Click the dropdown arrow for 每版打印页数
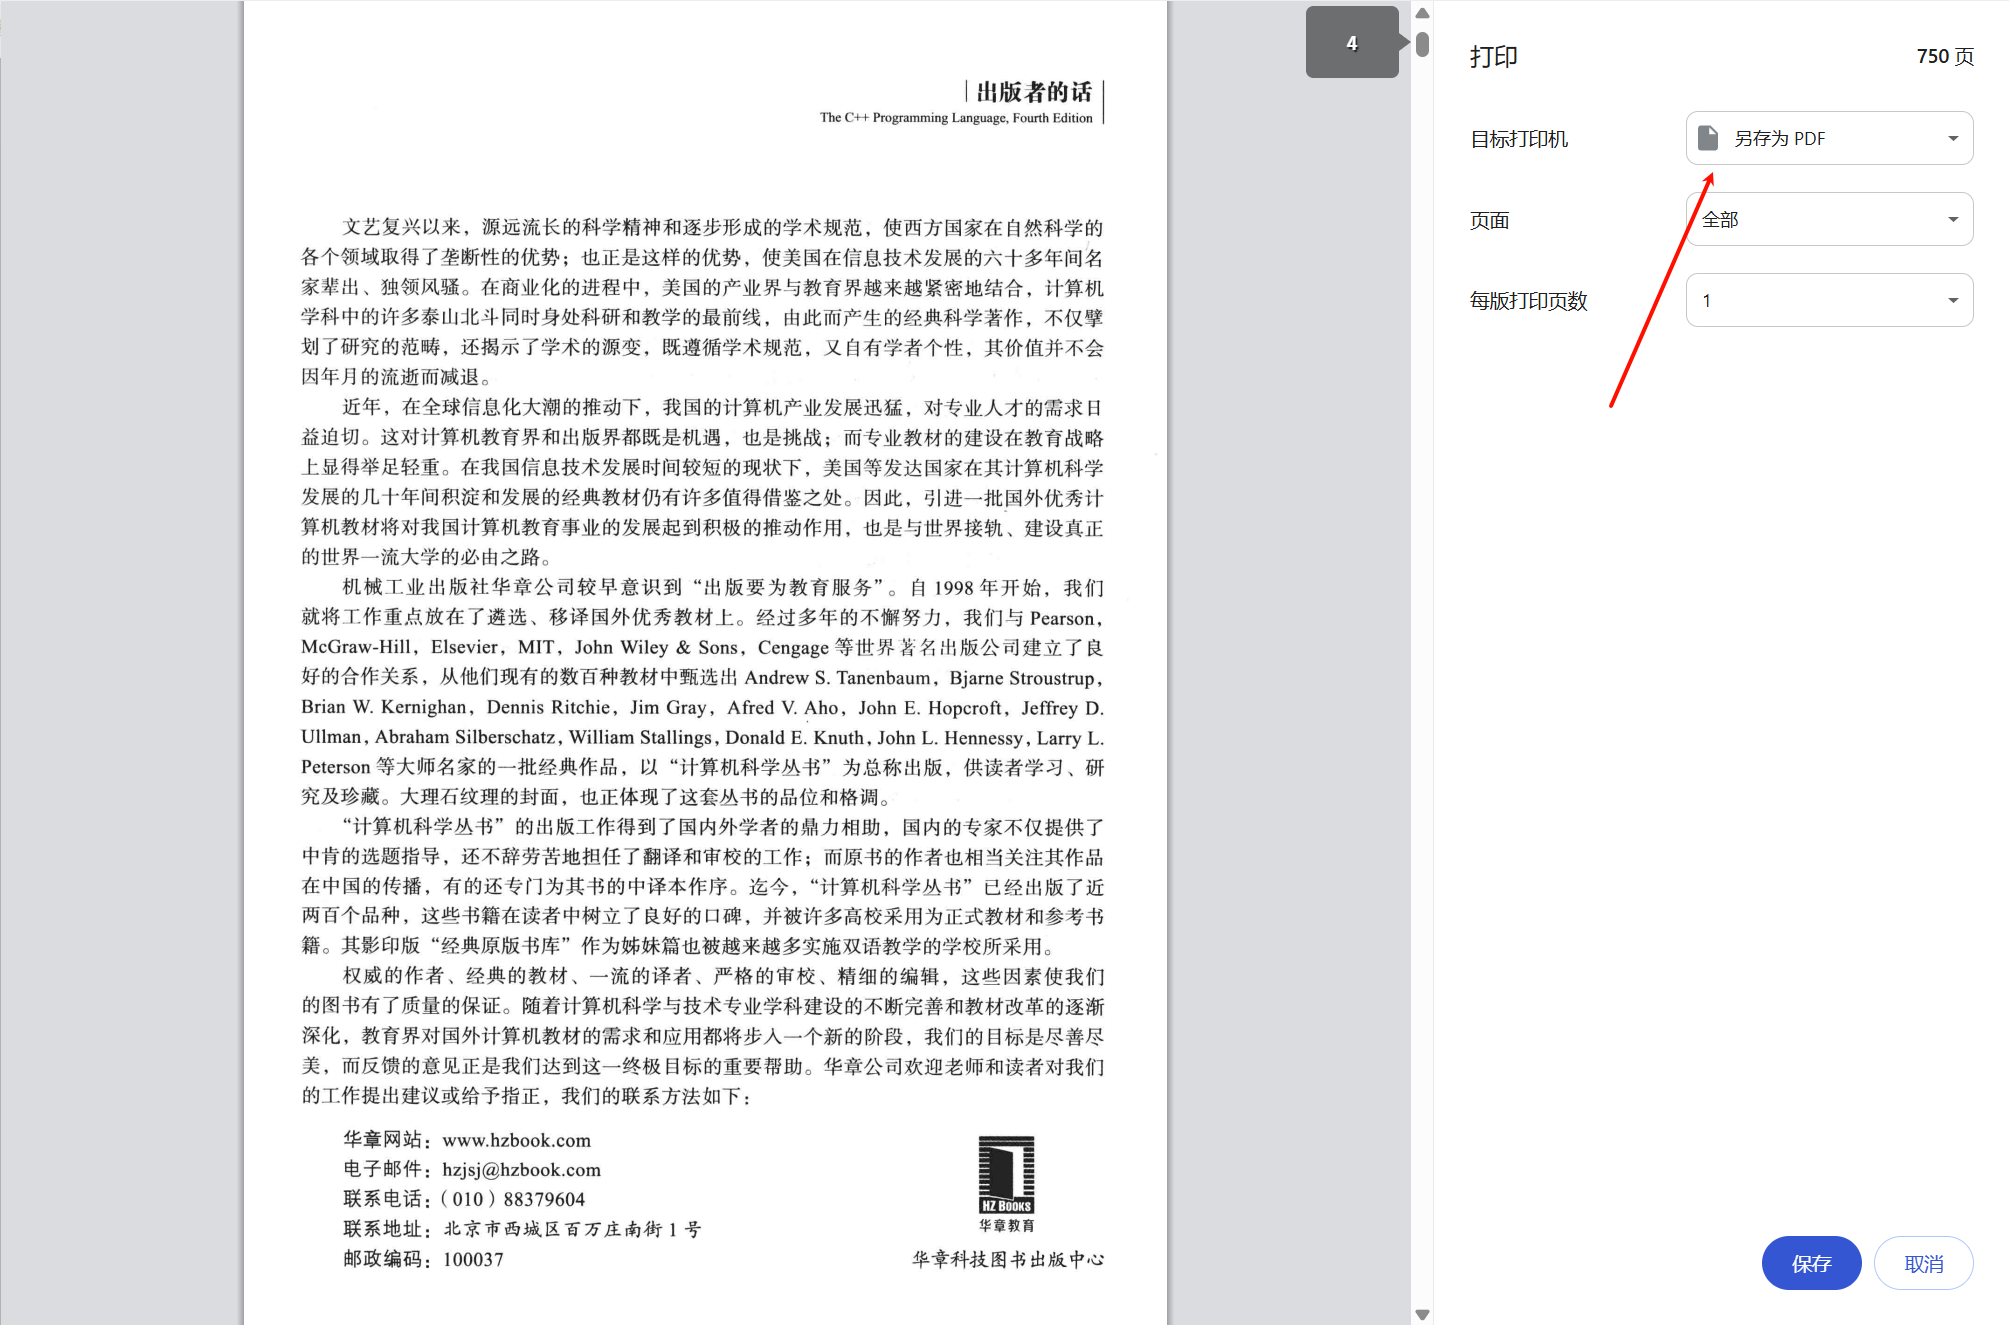2009x1325 pixels. click(x=1951, y=300)
